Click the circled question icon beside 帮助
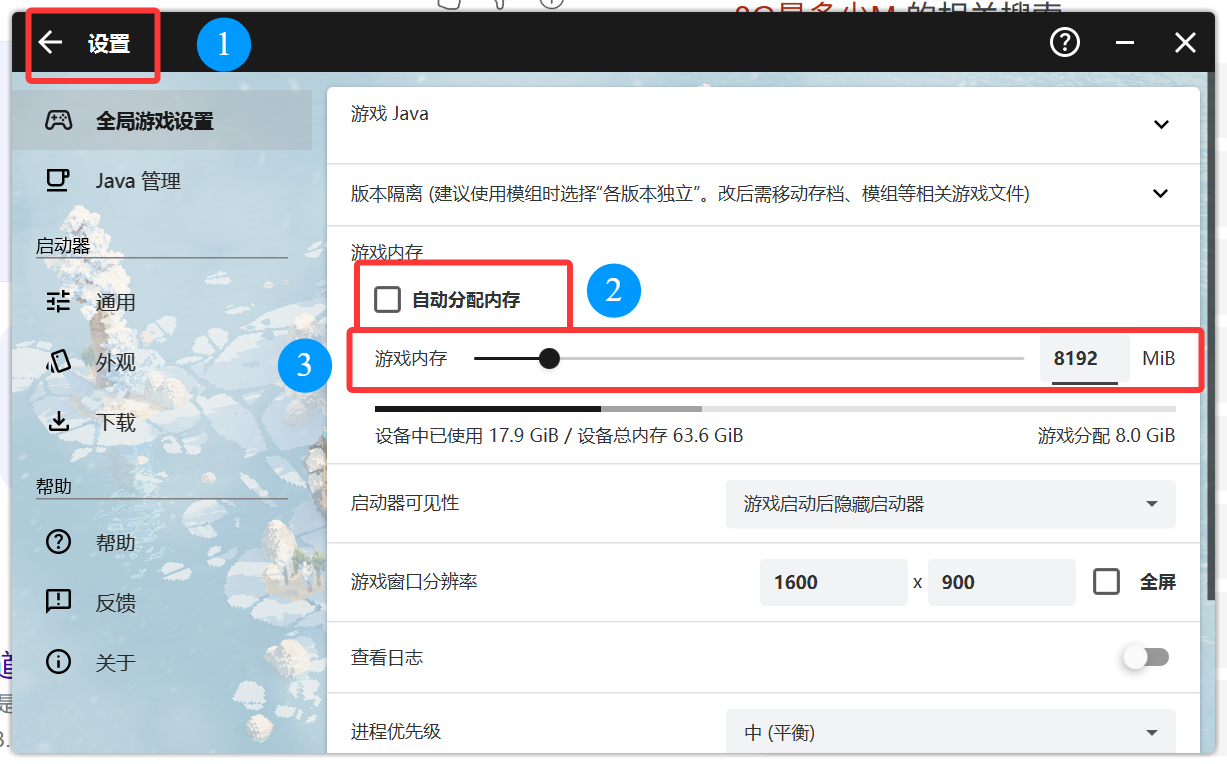The image size is (1227, 764). tap(59, 542)
